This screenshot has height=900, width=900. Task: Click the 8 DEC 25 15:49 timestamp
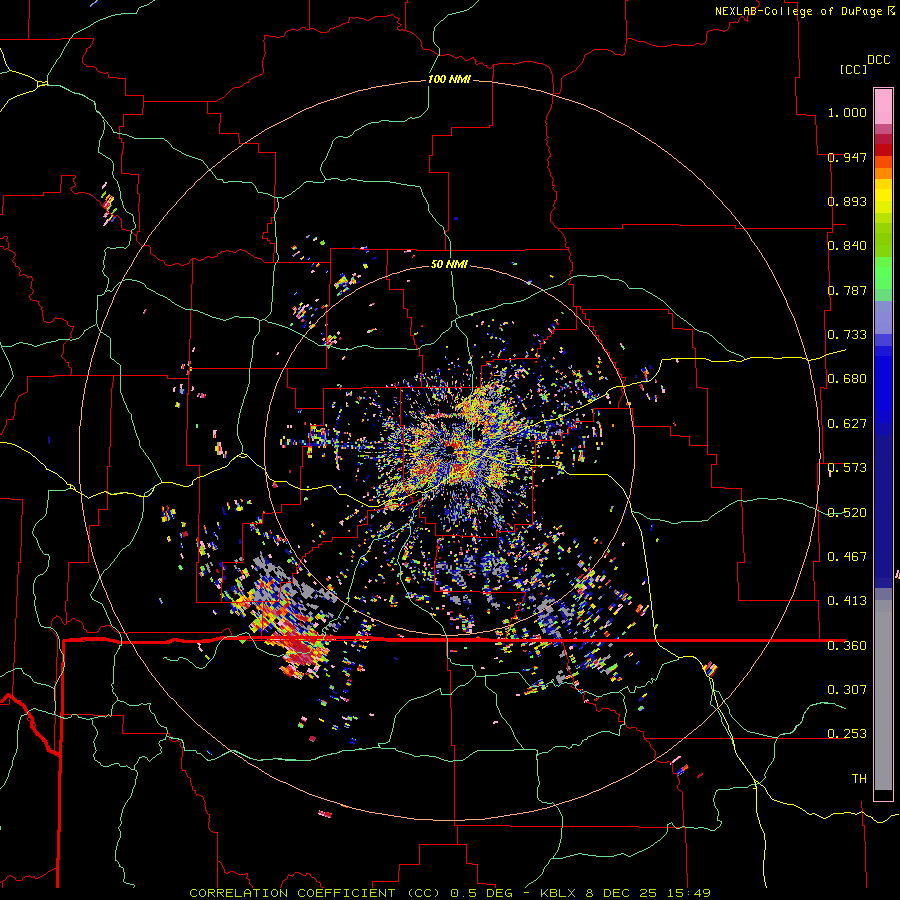[x=648, y=893]
